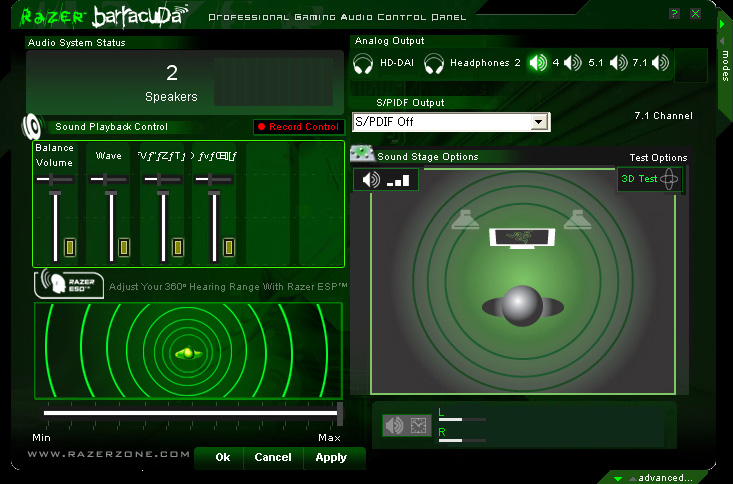Click the Razer ESP logo icon

pos(69,284)
